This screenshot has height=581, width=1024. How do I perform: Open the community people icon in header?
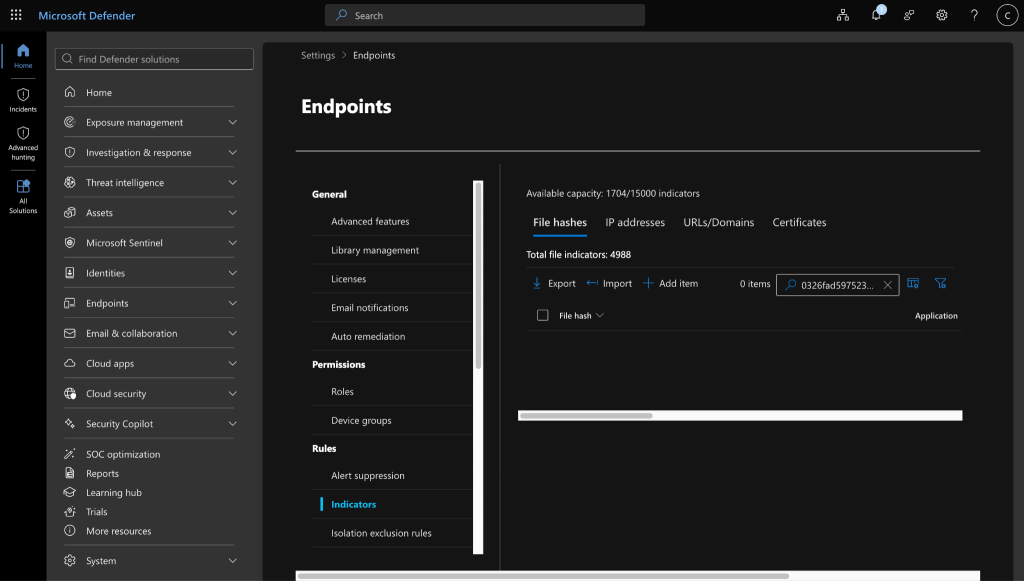click(909, 15)
